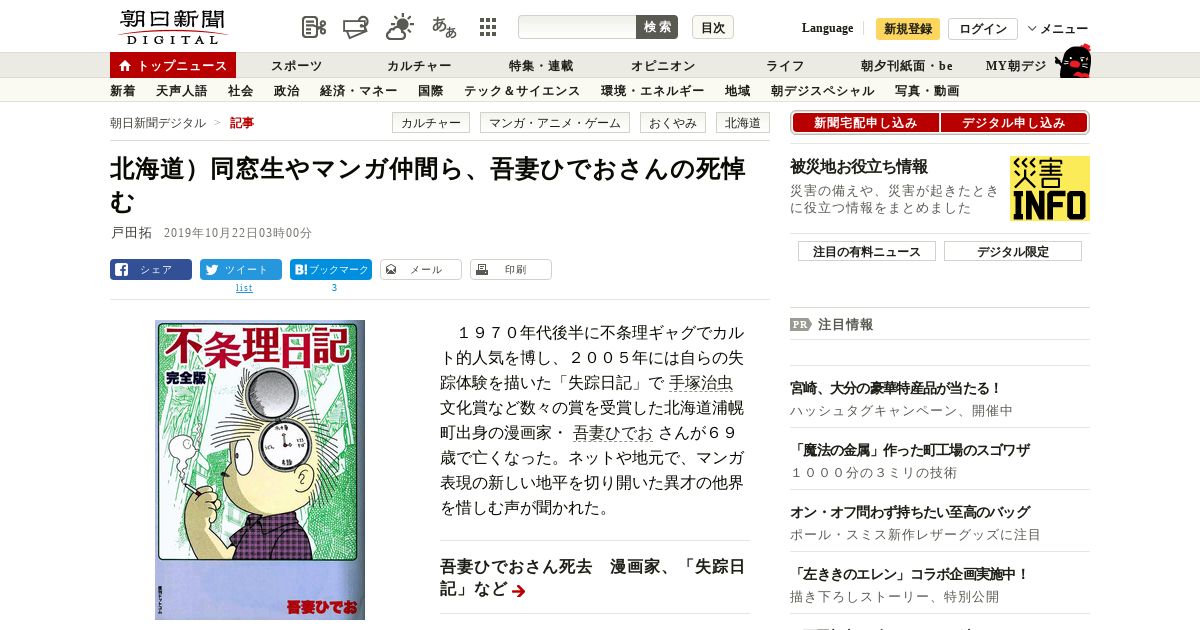This screenshot has height=630, width=1200.
Task: Click the tweet list link
Action: 244,288
